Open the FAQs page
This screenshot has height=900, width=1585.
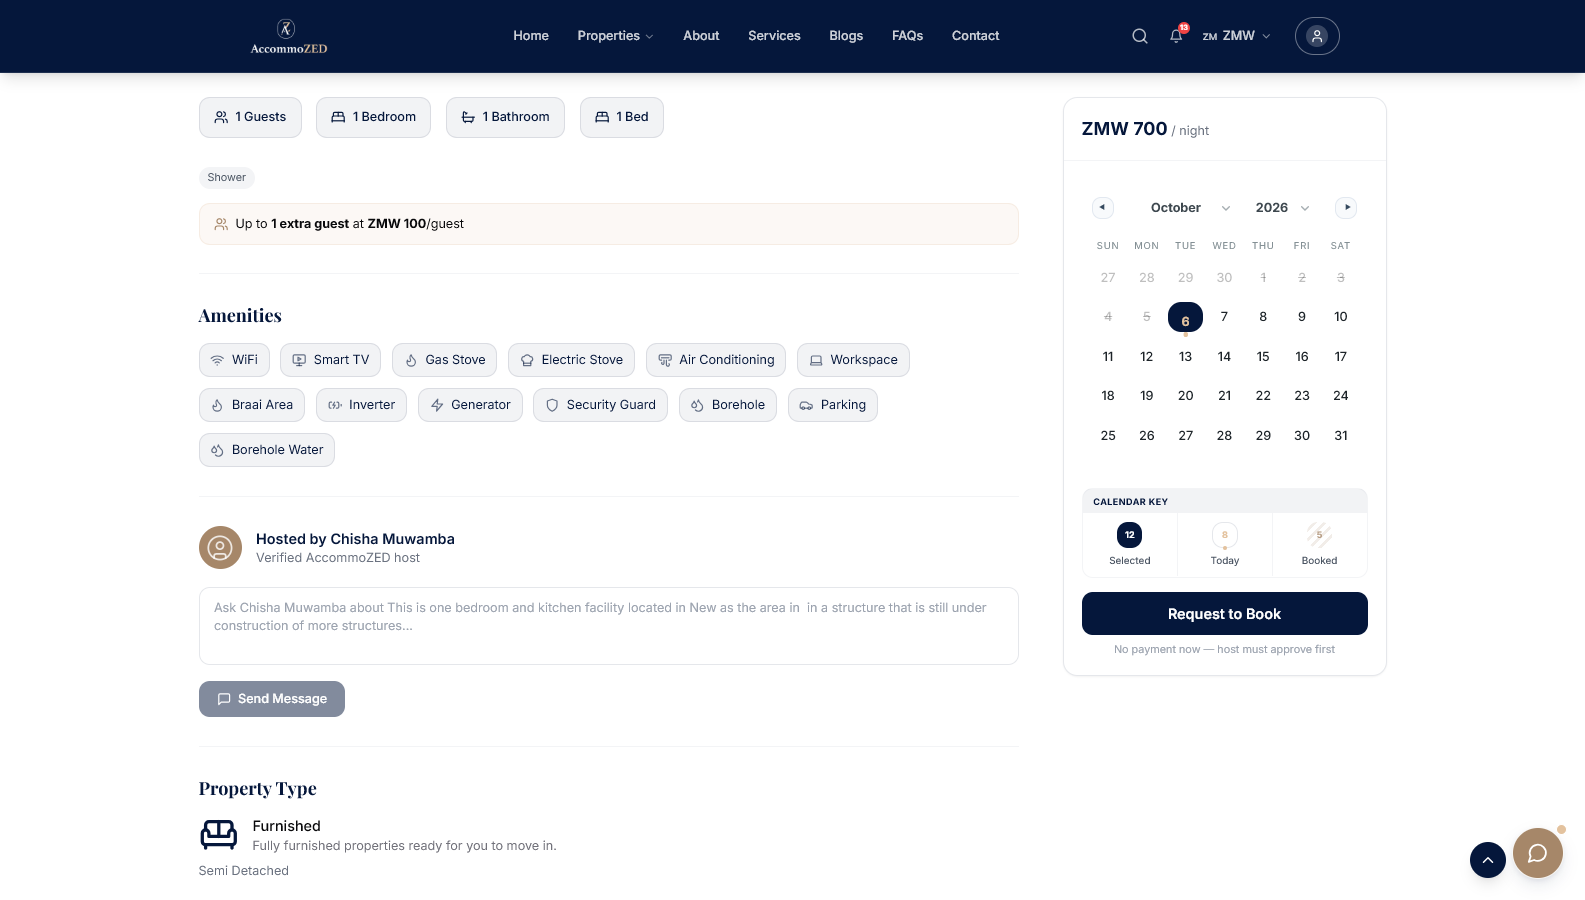[907, 36]
